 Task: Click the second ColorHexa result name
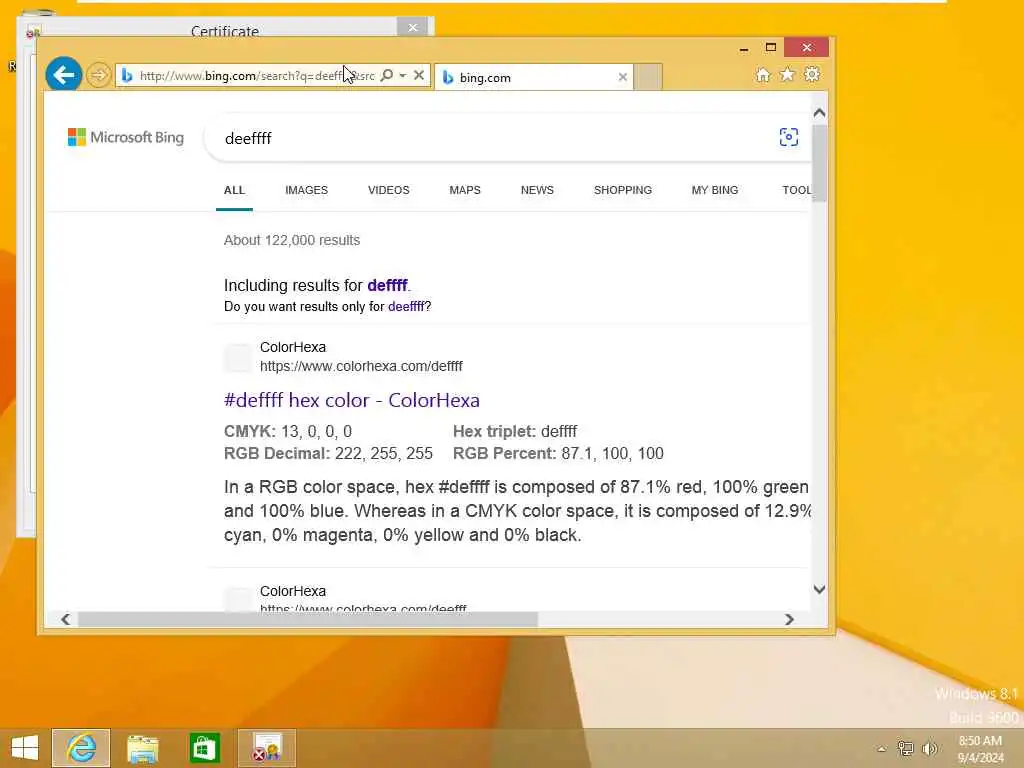pos(293,591)
